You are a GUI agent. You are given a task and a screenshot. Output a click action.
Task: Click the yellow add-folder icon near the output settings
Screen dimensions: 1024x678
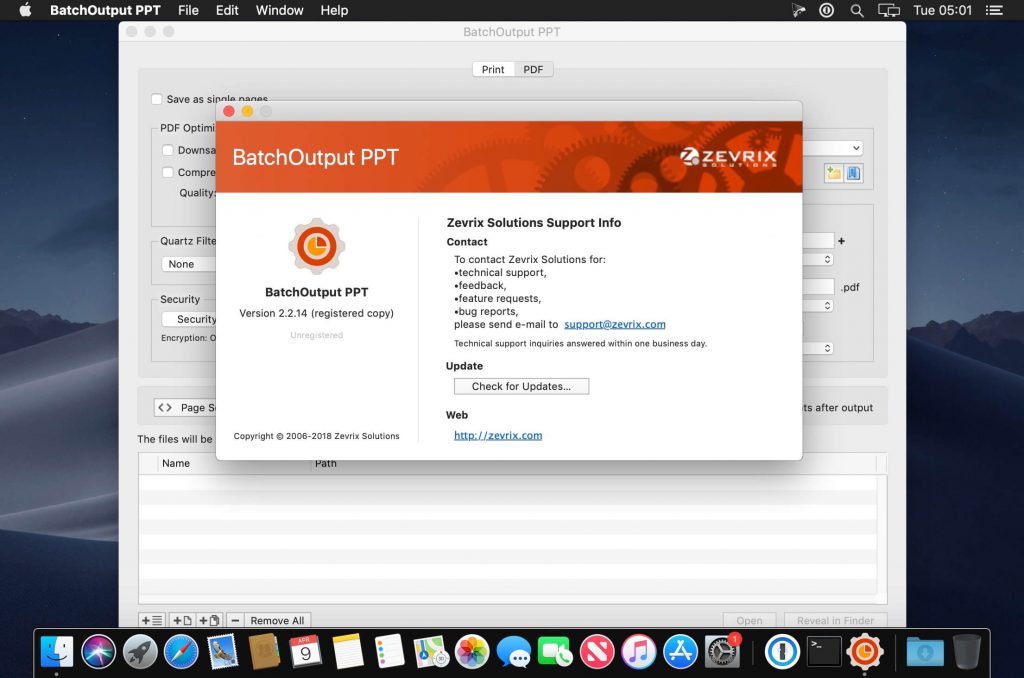834,172
